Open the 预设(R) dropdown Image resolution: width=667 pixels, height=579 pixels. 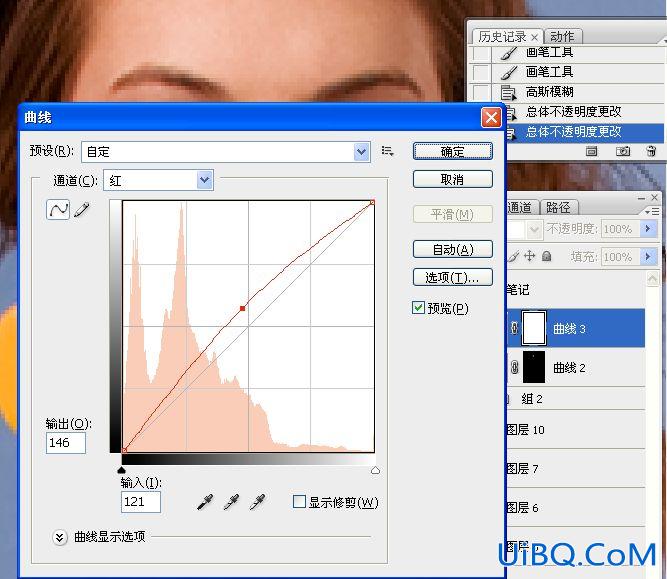361,152
